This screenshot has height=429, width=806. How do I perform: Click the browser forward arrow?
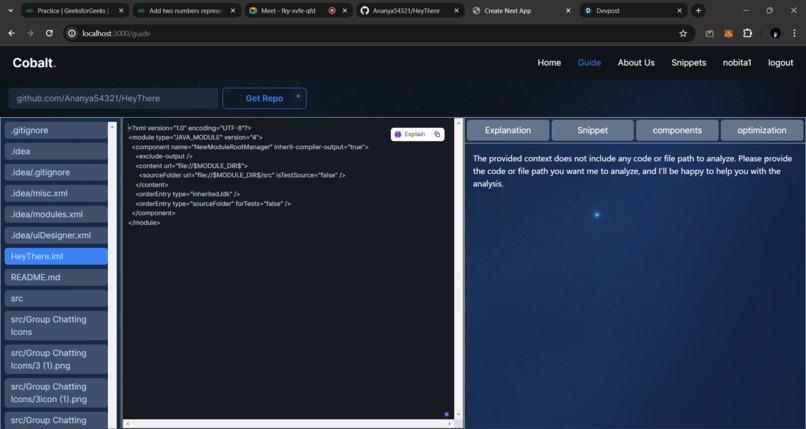pyautogui.click(x=30, y=33)
